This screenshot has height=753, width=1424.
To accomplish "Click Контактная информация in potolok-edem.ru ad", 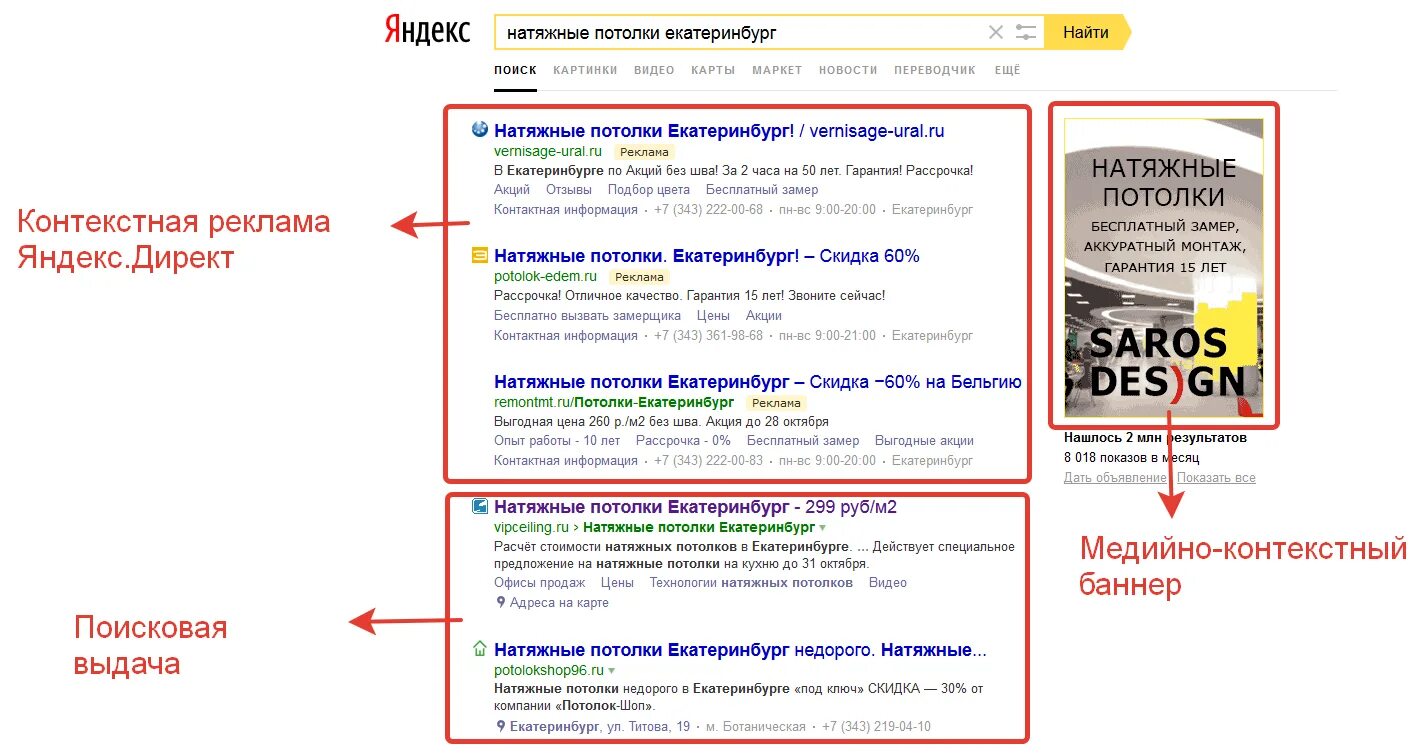I will point(566,336).
